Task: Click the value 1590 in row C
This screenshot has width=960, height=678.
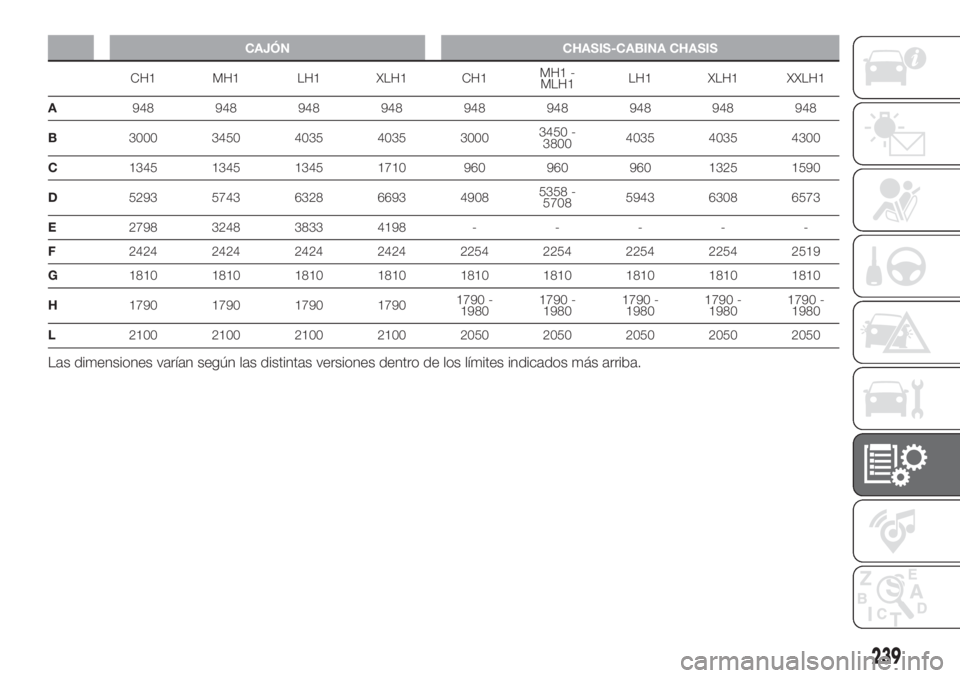Action: click(x=805, y=168)
